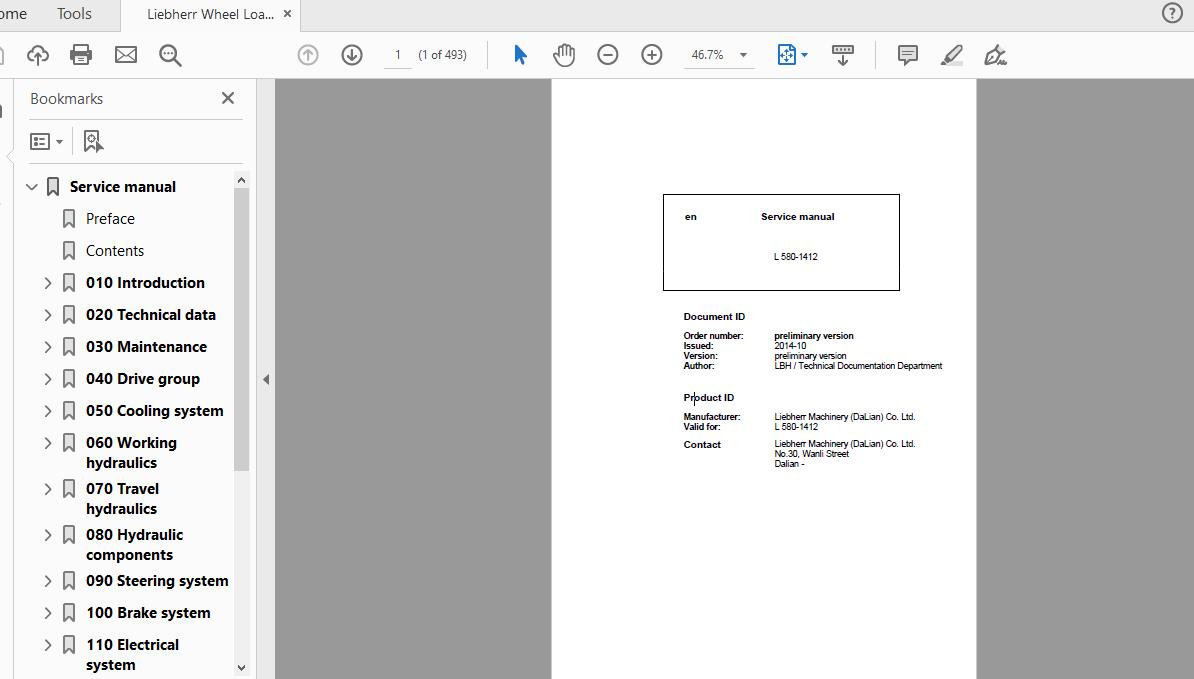Expand the 070 Travel hydraulics bookmark
The height and width of the screenshot is (679, 1194).
point(47,489)
